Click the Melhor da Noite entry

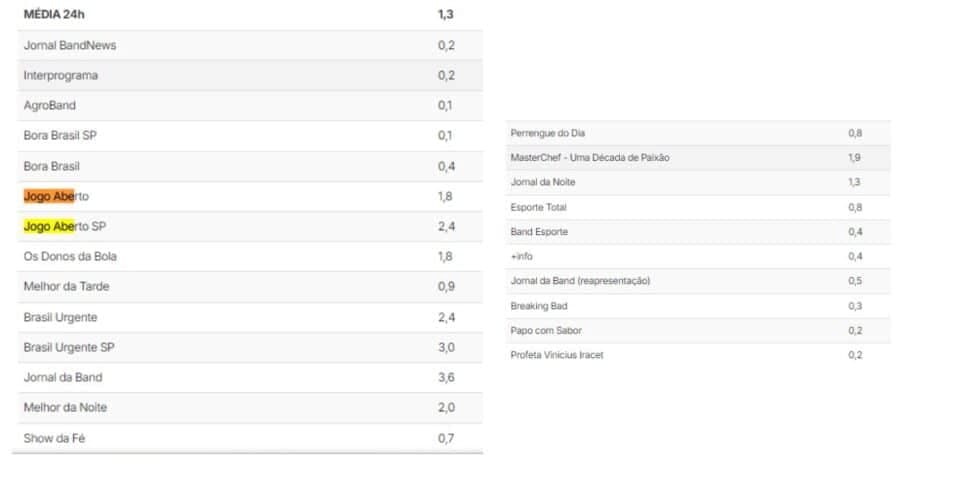point(250,408)
